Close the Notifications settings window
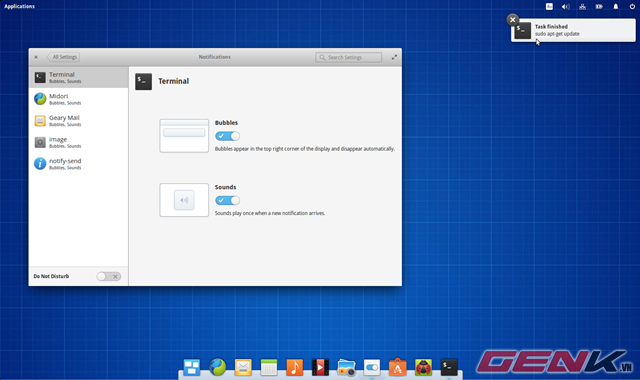 [x=36, y=57]
